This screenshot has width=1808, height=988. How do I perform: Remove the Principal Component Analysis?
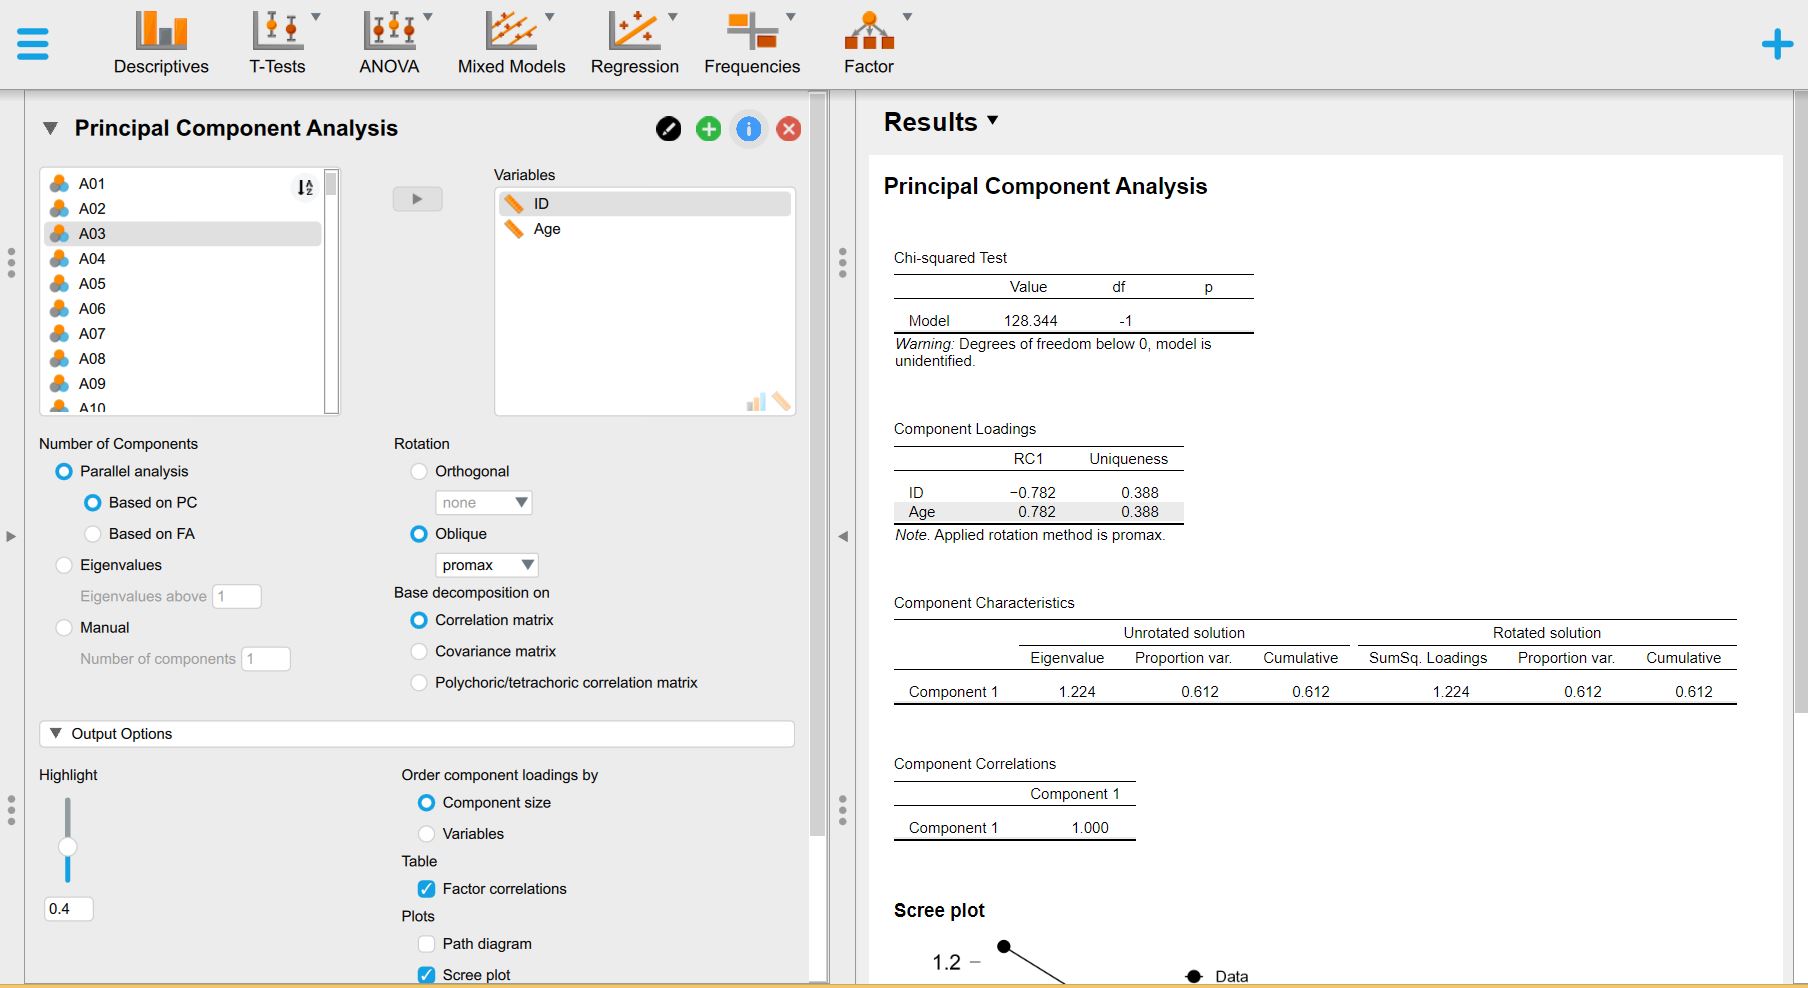788,129
